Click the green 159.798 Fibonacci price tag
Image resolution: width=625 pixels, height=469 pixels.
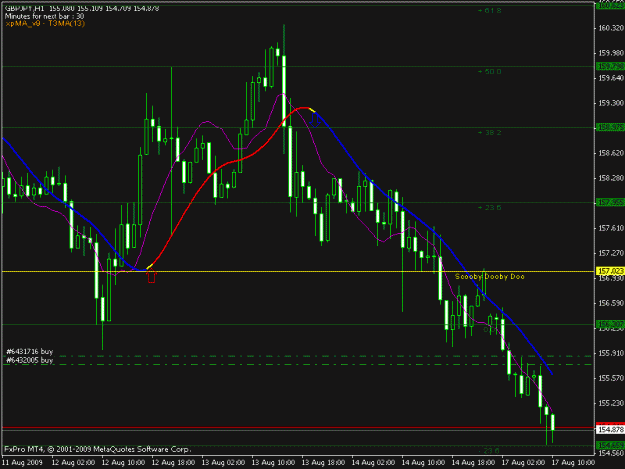click(610, 66)
